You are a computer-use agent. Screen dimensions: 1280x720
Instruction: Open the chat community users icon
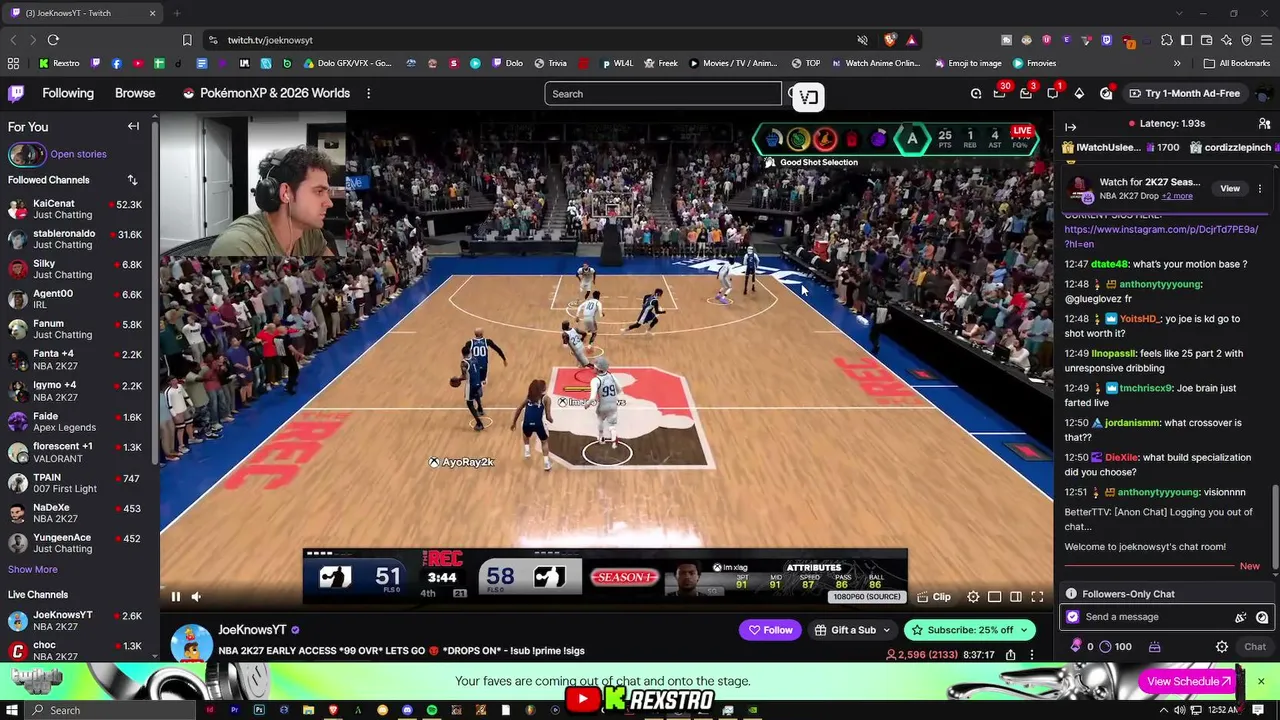pyautogui.click(x=1264, y=124)
